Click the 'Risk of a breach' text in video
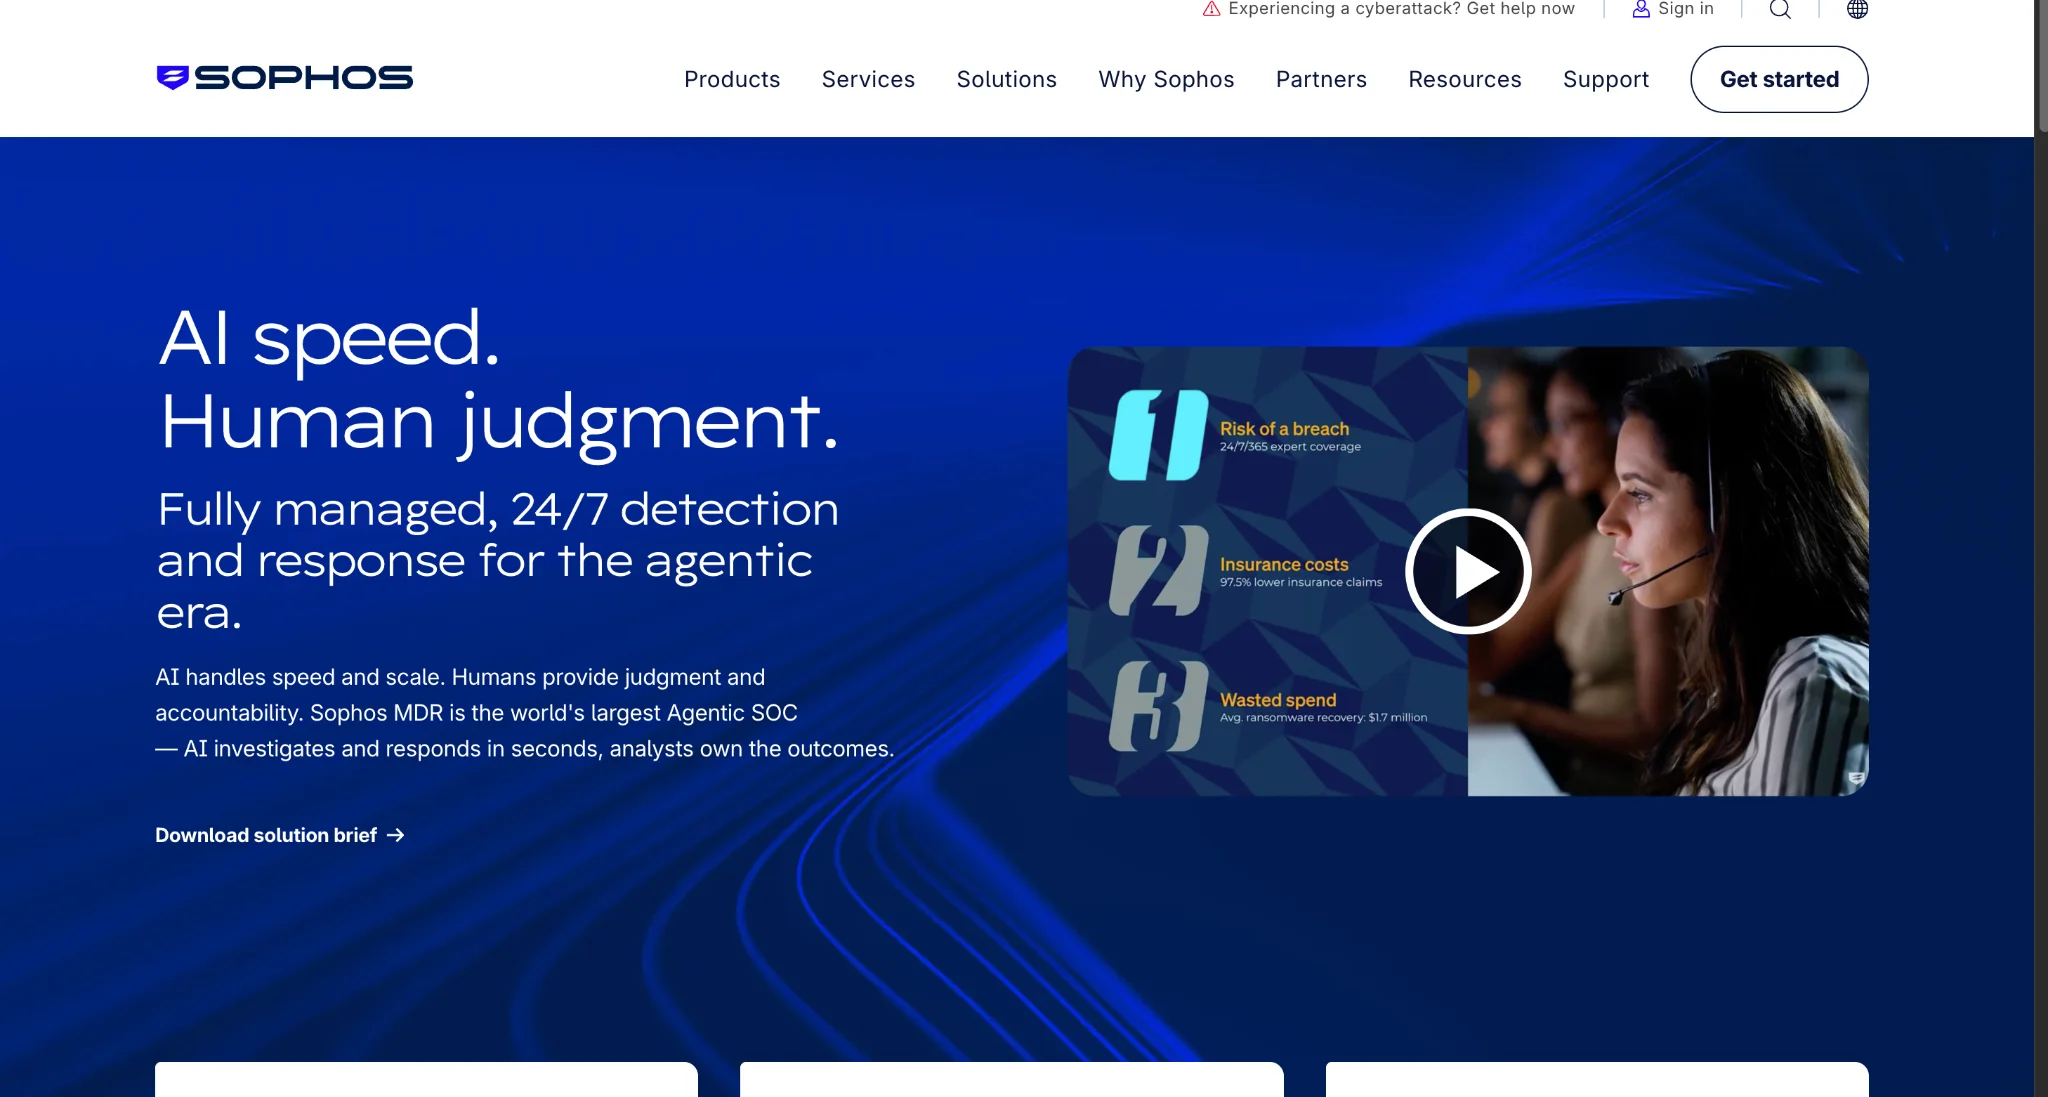This screenshot has height=1097, width=2048. [1284, 428]
